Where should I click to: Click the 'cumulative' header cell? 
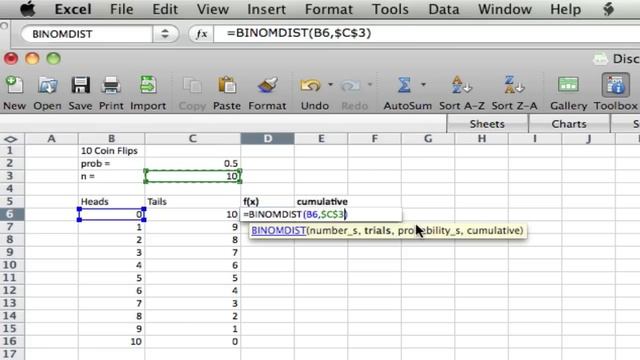[x=321, y=202]
